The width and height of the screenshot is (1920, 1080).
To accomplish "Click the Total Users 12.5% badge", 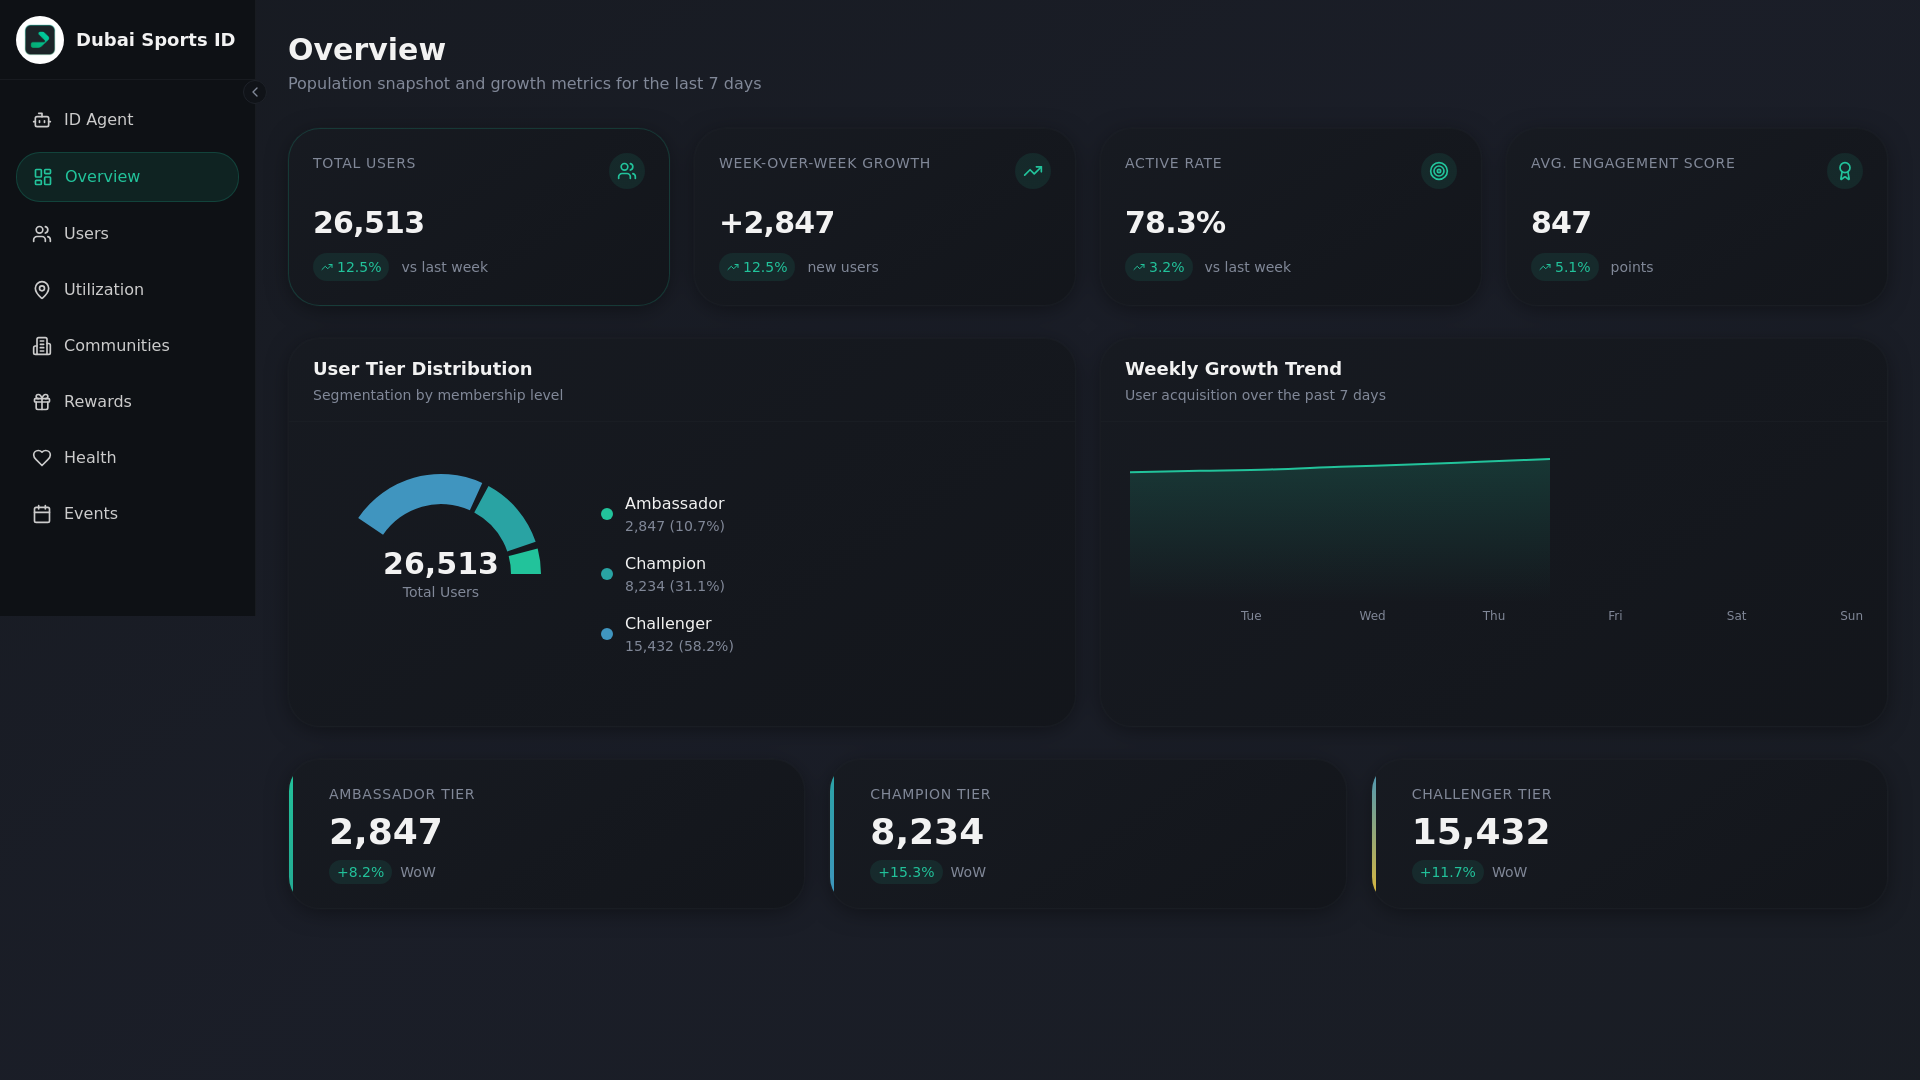I will click(x=351, y=267).
